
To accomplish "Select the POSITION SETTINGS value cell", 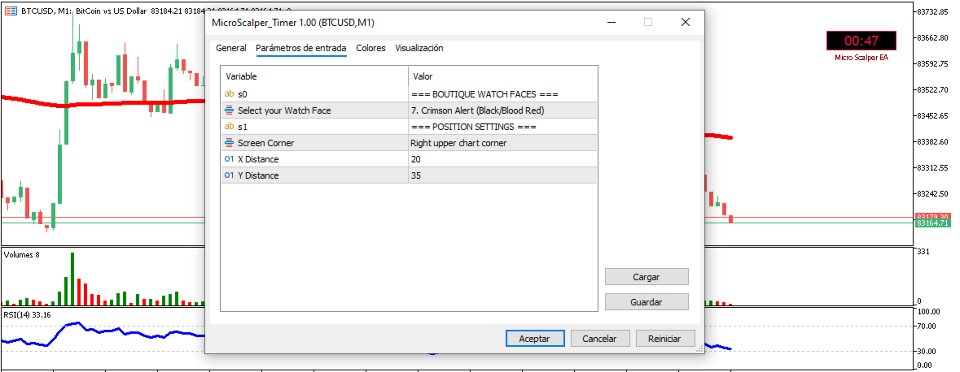I will coord(503,126).
